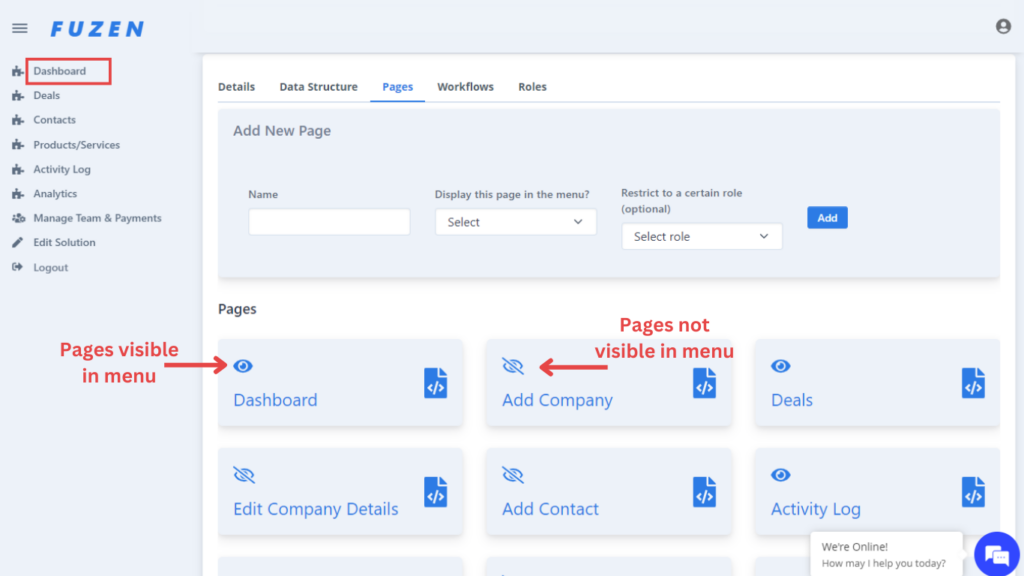
Task: Open the hamburger menu icon
Action: coord(20,28)
